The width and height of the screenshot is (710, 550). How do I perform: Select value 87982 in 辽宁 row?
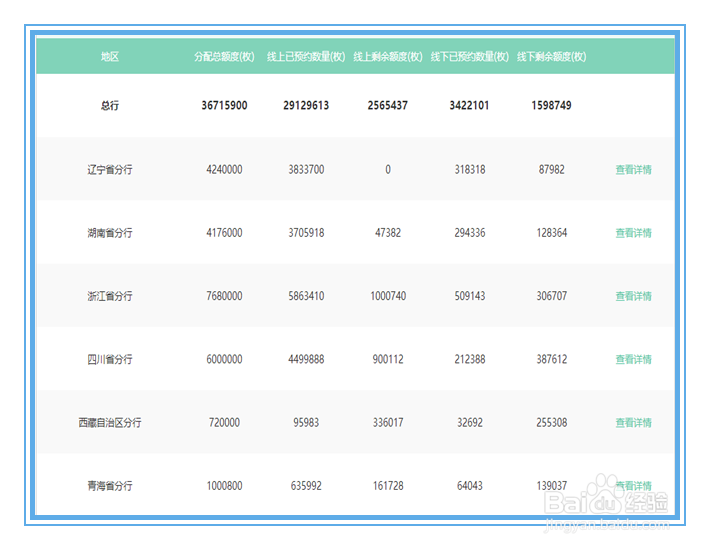pos(552,170)
